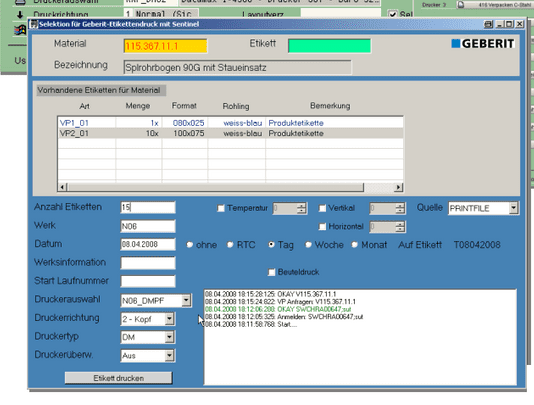This screenshot has height=405, width=534.
Task: Pick the Monat radio option
Action: coord(355,245)
